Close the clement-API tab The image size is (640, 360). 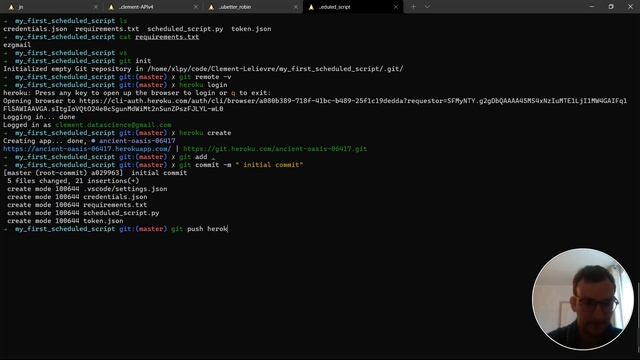coord(196,7)
